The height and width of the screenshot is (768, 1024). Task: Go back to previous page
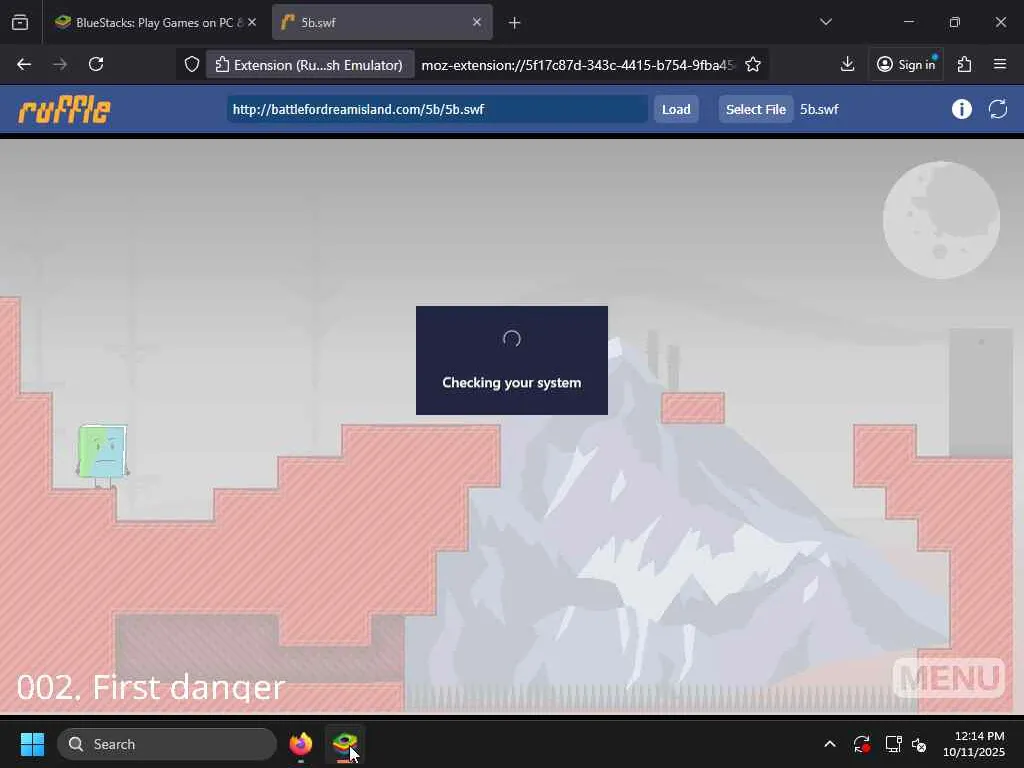pyautogui.click(x=24, y=64)
